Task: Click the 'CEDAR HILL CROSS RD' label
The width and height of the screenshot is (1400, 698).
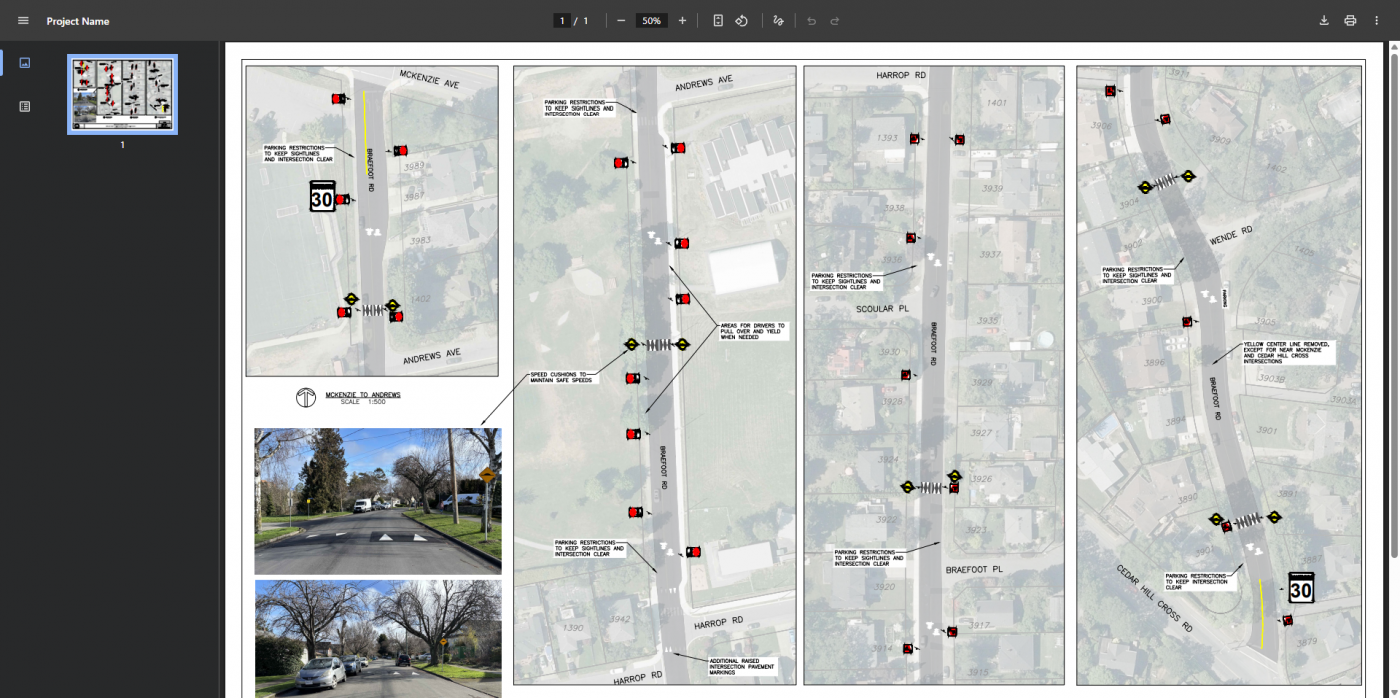Action: pyautogui.click(x=1153, y=598)
